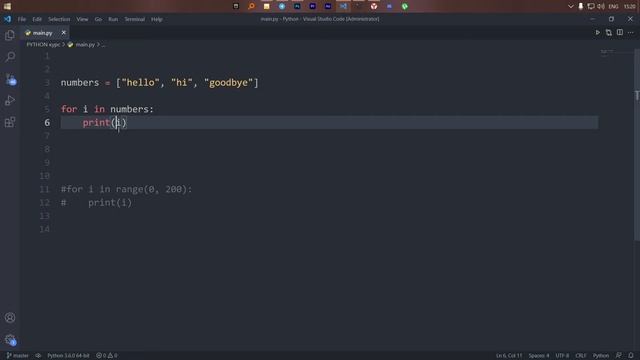This screenshot has height=360, width=640.
Task: Click the ellipsis breadcrumb after main.py
Action: [x=103, y=44]
